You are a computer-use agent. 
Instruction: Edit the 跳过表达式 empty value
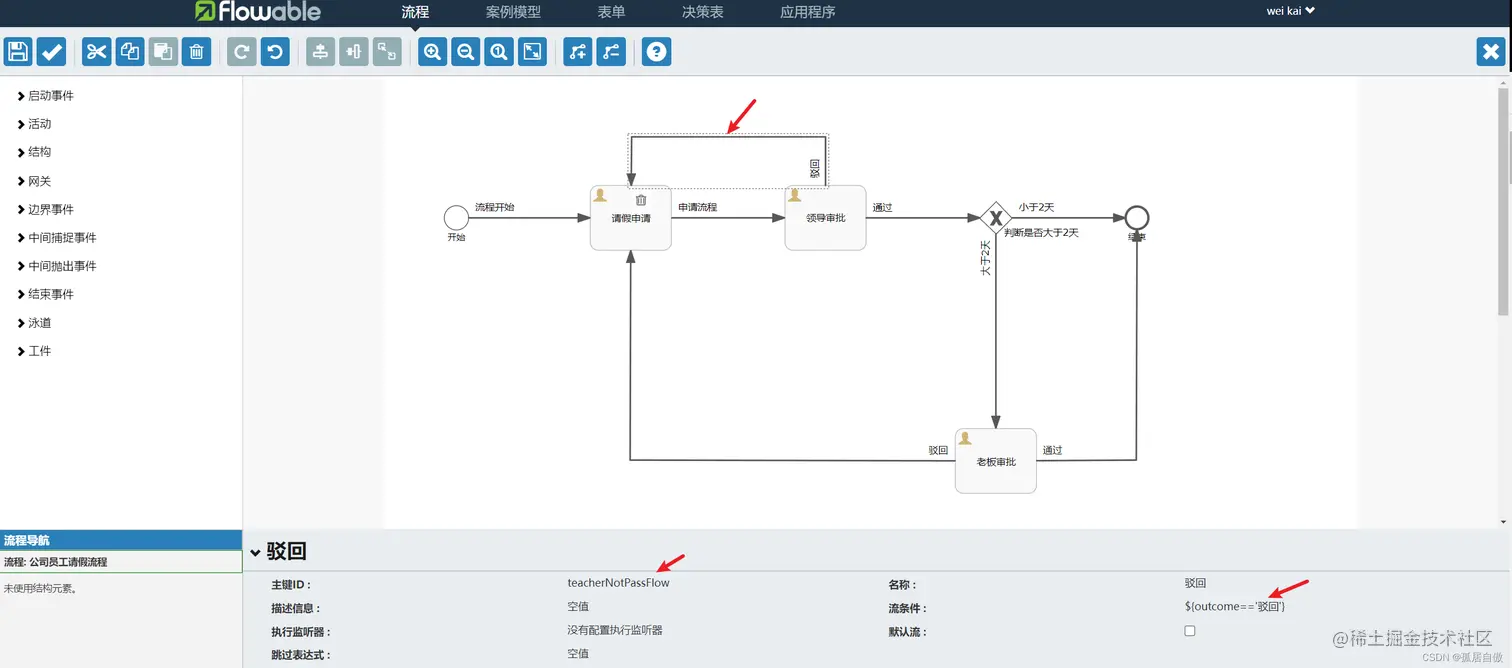(578, 654)
